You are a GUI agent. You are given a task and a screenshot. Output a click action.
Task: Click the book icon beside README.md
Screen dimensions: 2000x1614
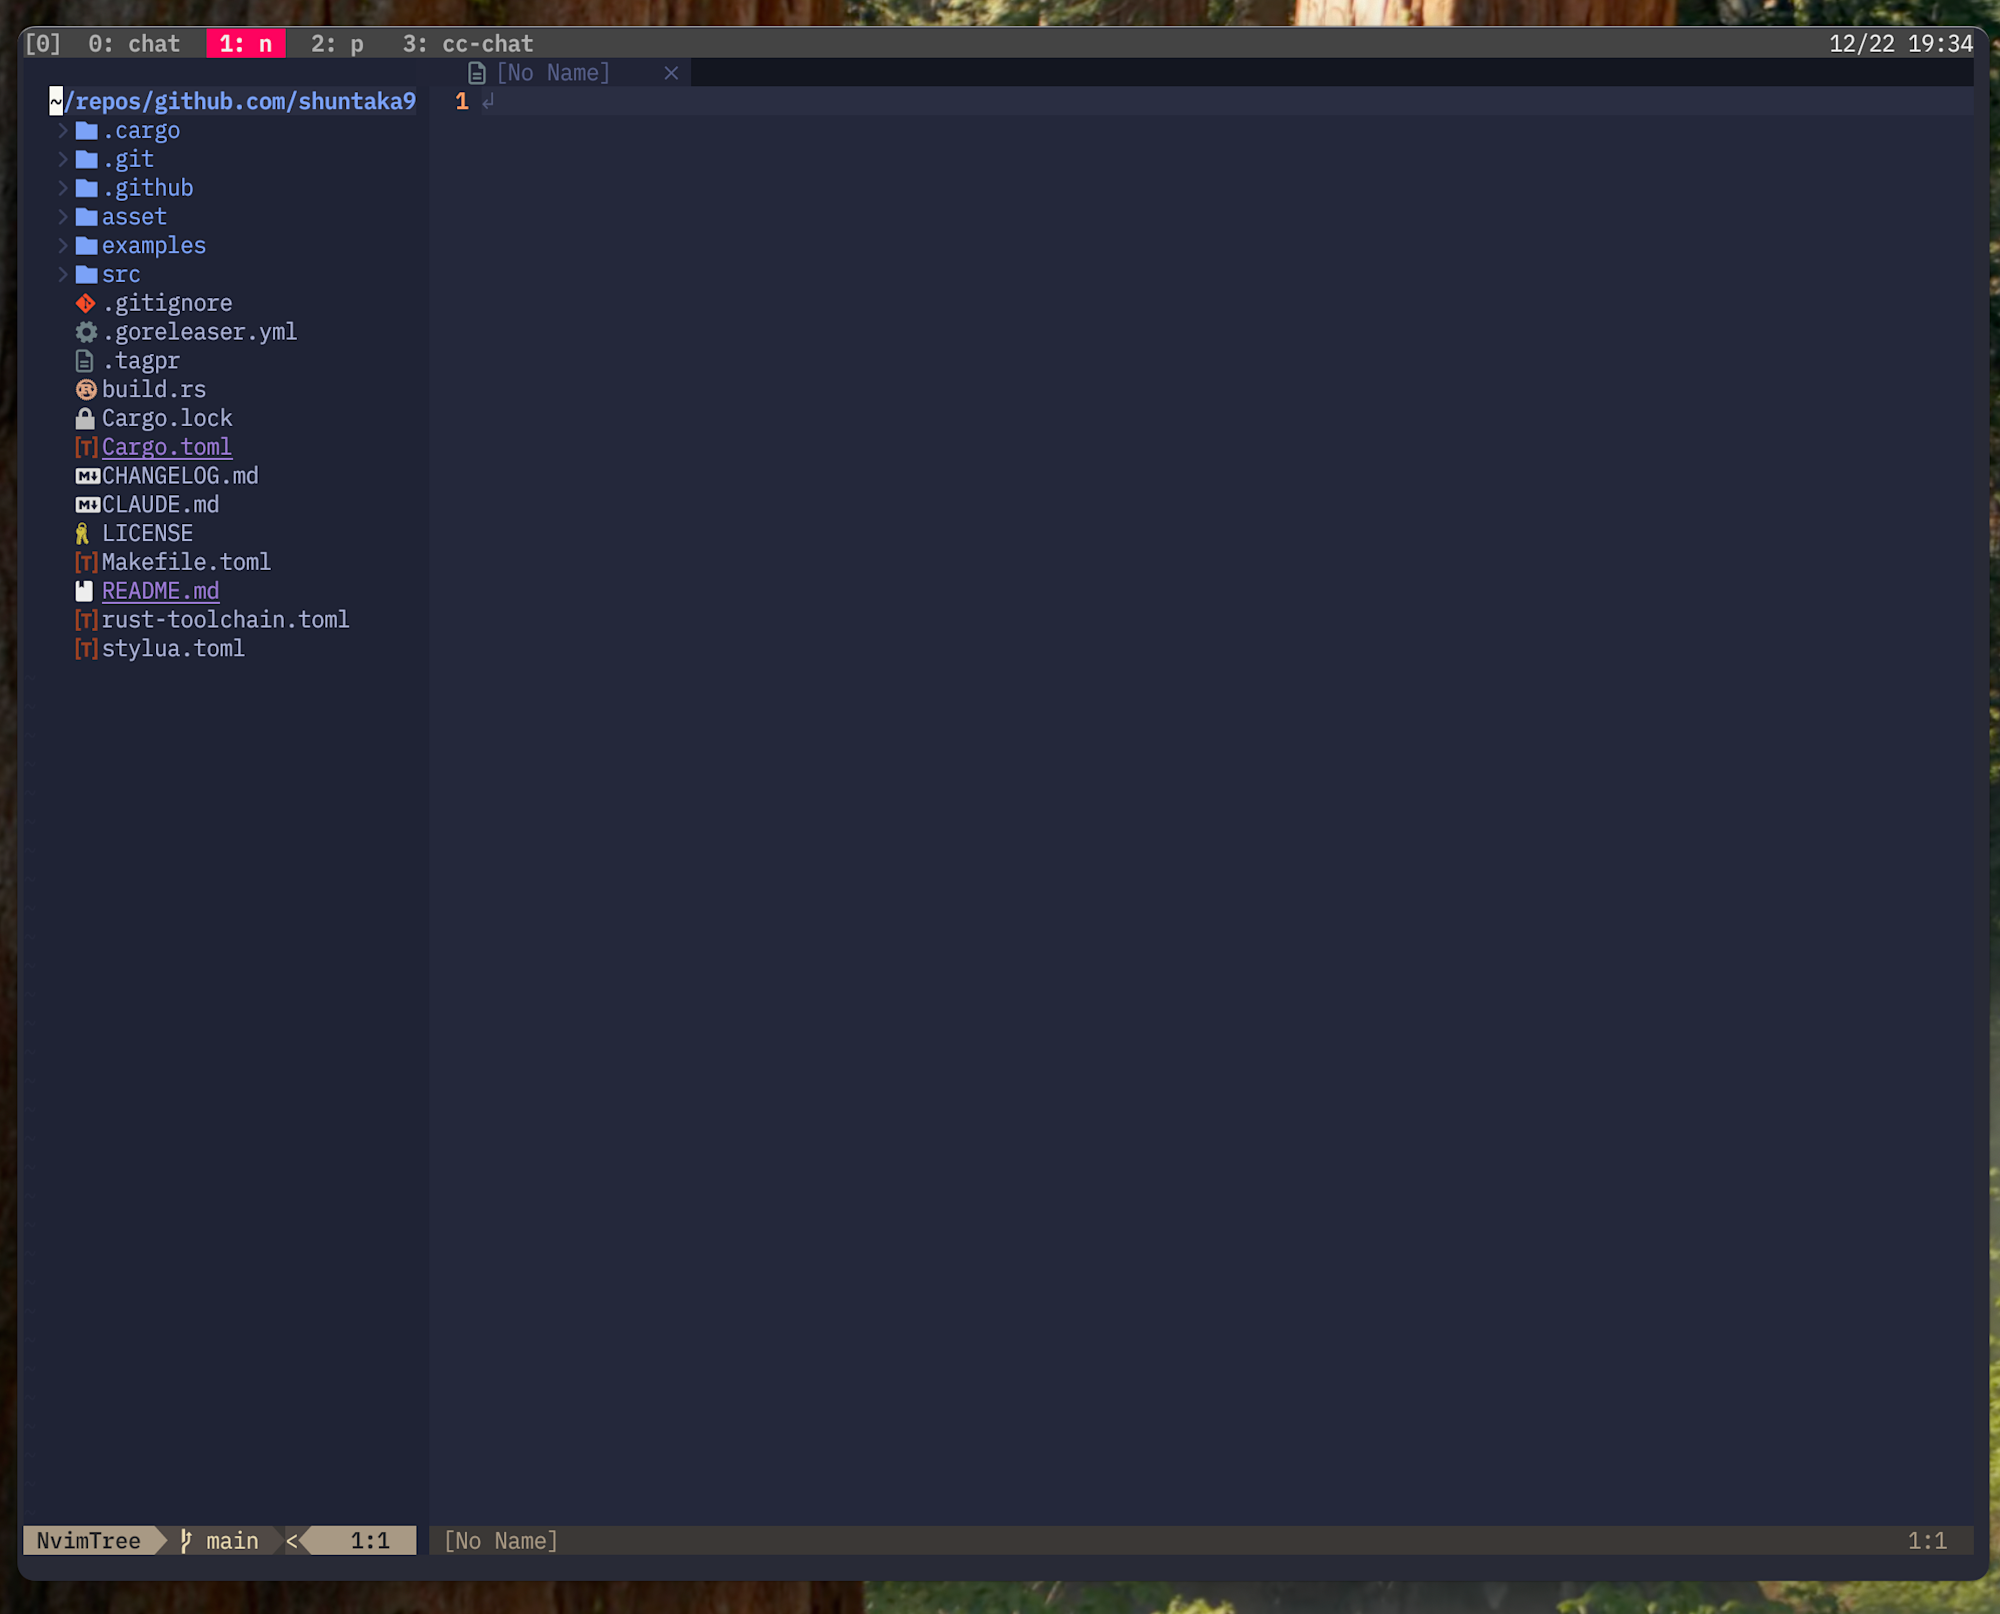click(x=85, y=591)
